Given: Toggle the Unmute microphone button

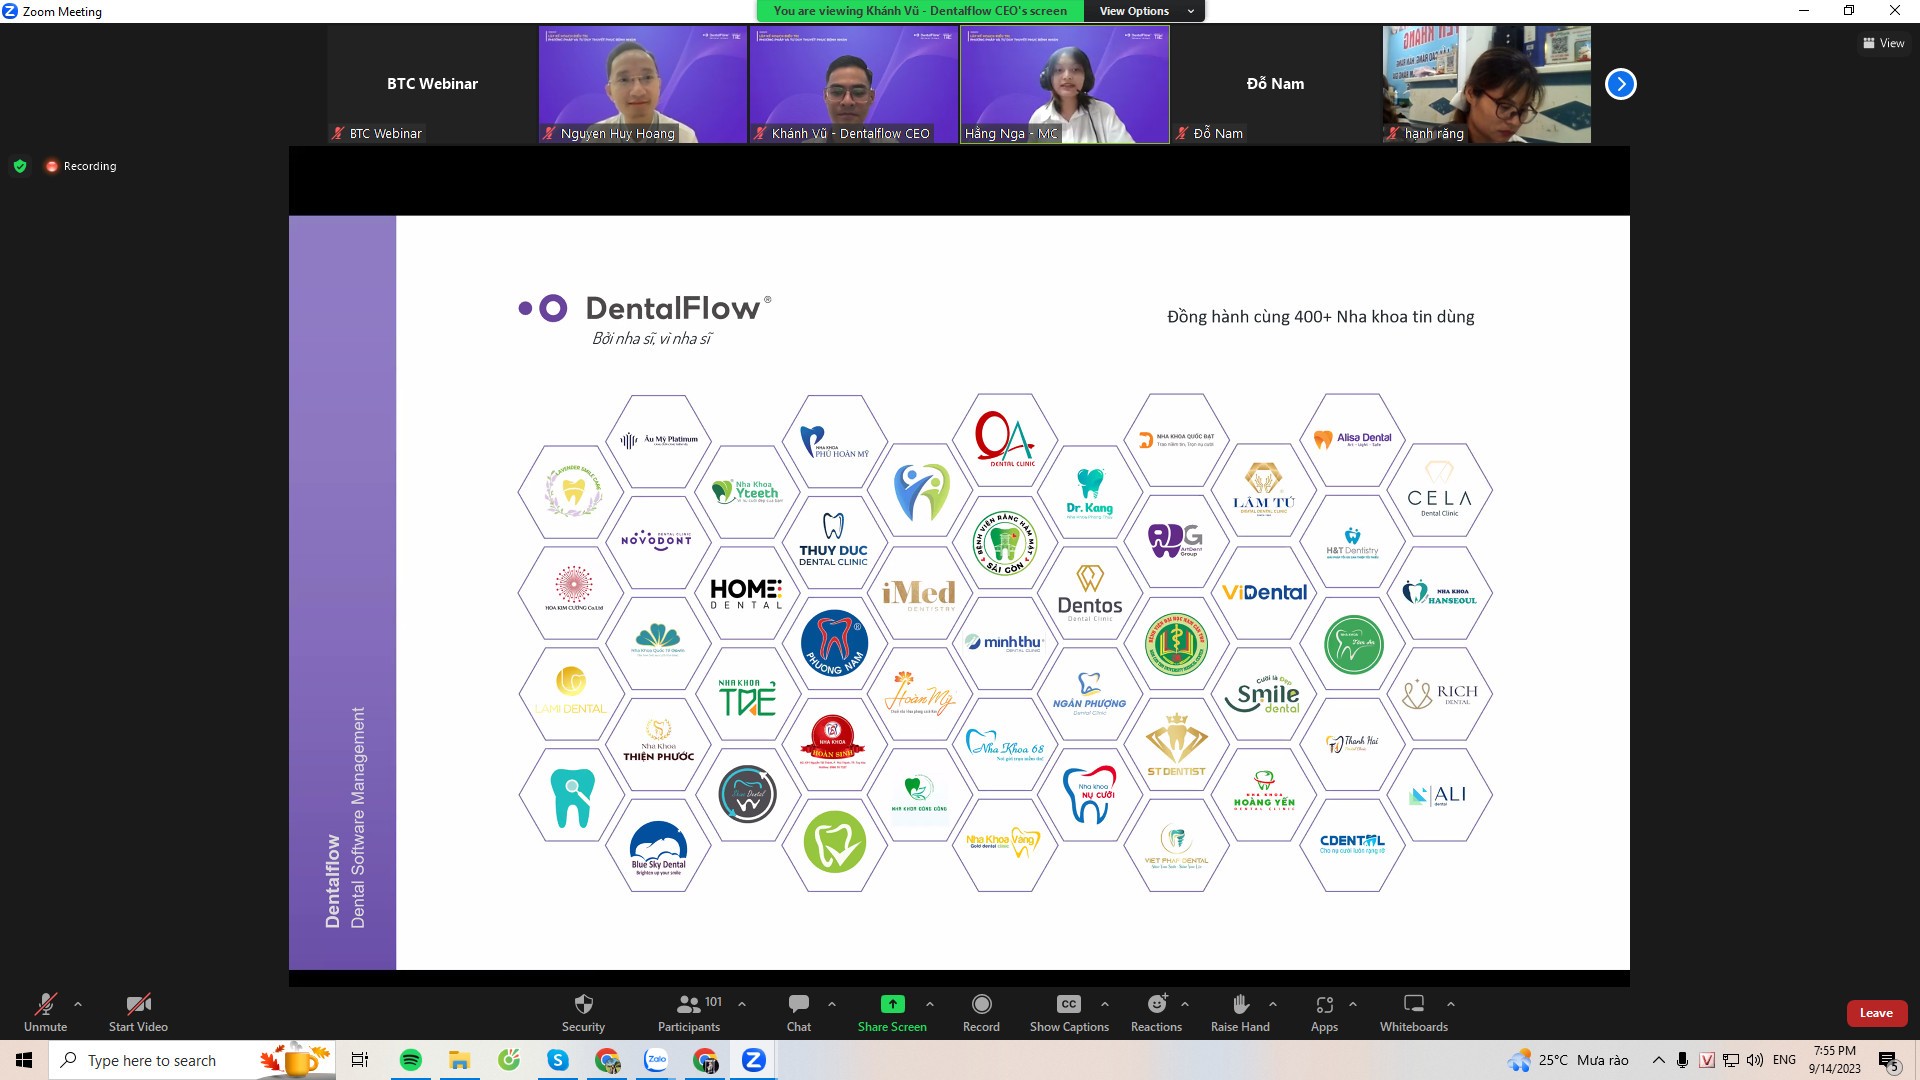Looking at the screenshot, I should pos(45,1004).
